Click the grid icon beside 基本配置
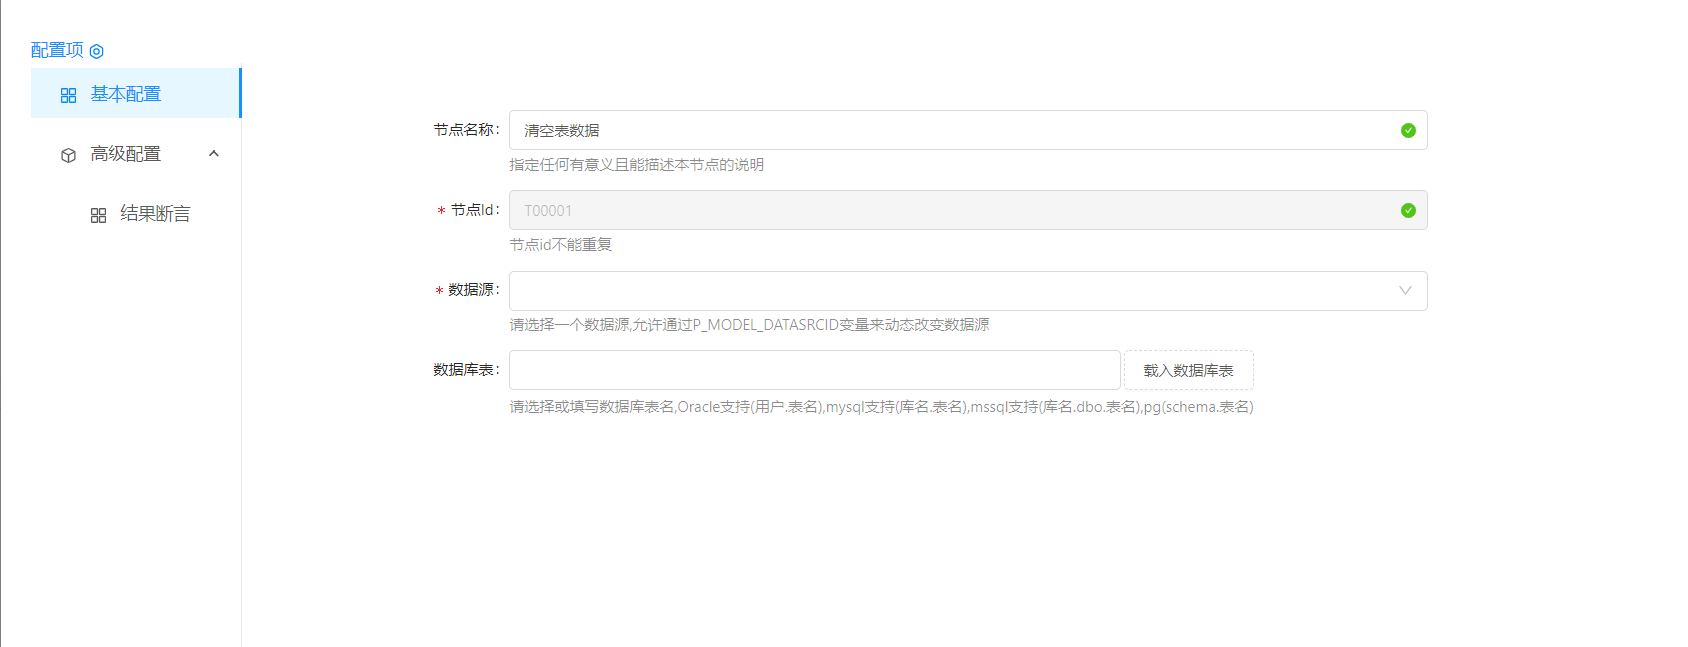1688x647 pixels. tap(68, 95)
